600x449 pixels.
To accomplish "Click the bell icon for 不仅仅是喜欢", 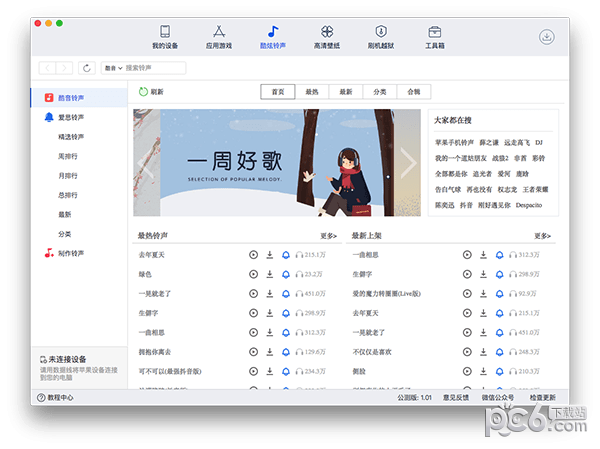I will pos(500,352).
